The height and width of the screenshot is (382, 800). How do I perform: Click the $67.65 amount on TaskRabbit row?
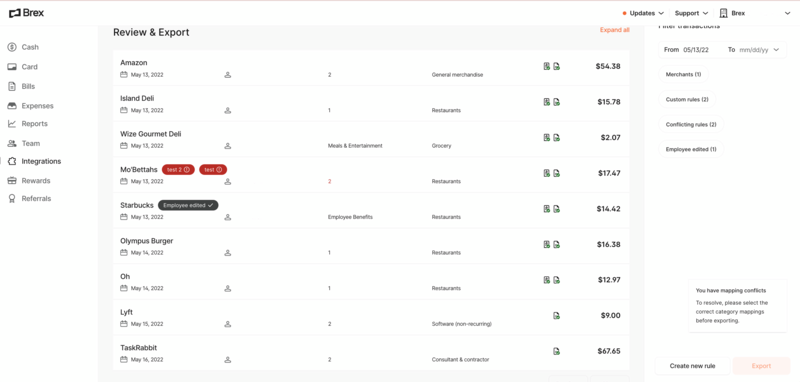(609, 351)
